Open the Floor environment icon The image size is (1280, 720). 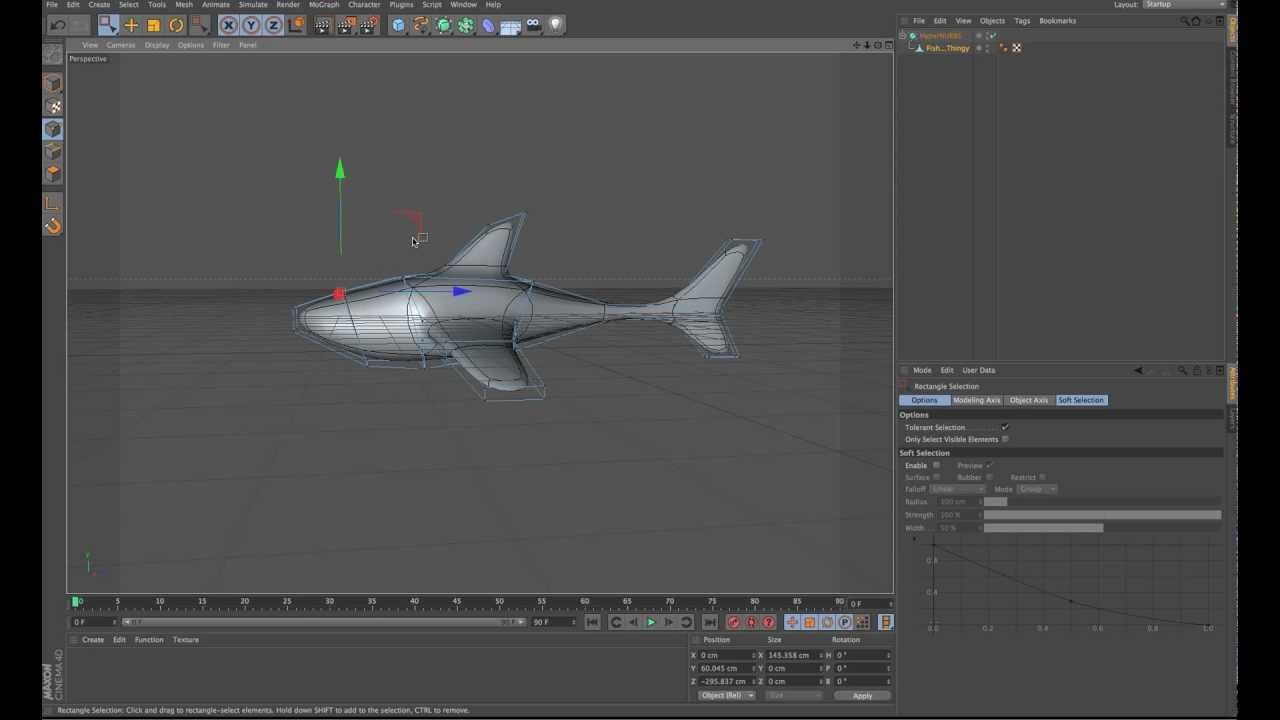point(511,25)
